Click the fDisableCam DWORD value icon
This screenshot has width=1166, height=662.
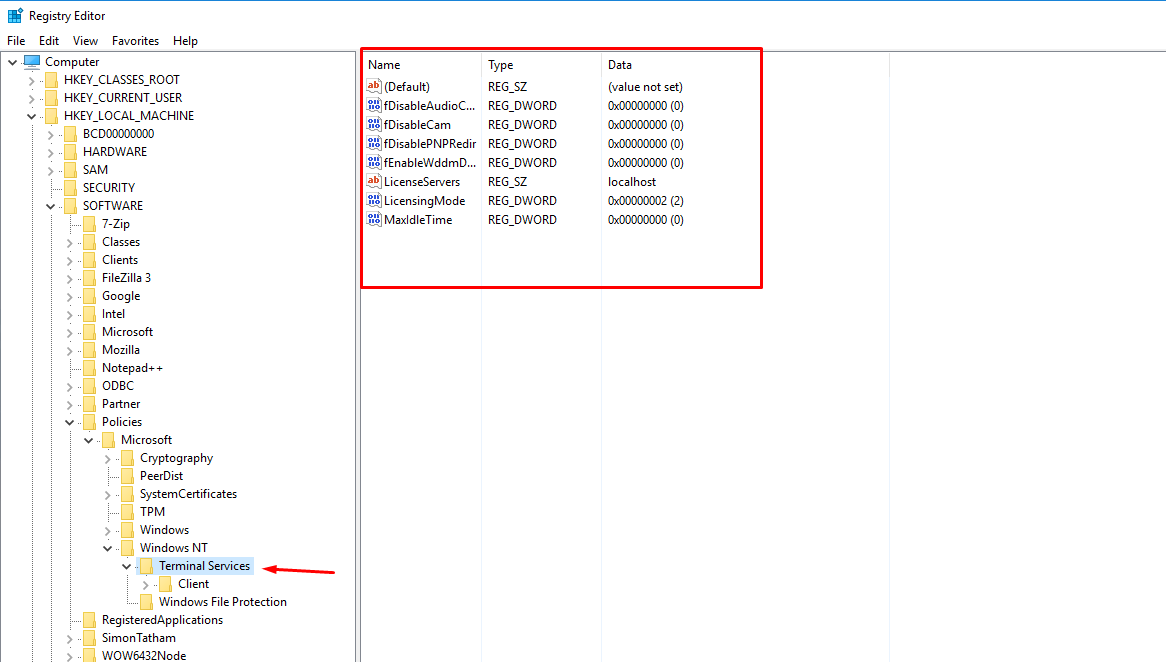tap(374, 125)
